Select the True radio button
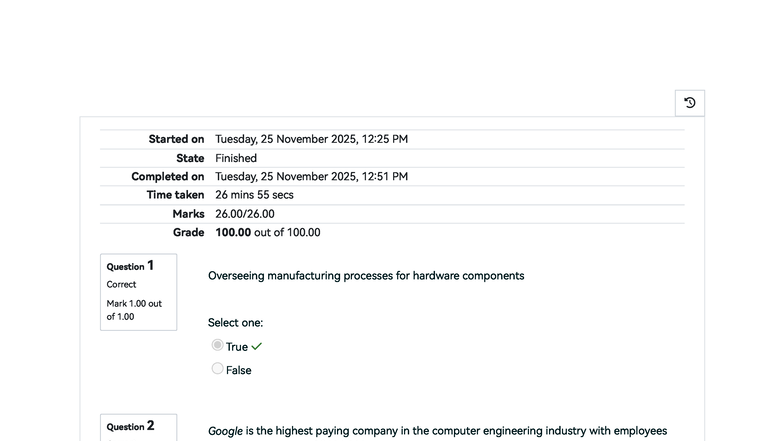The width and height of the screenshot is (784, 441). tap(217, 345)
